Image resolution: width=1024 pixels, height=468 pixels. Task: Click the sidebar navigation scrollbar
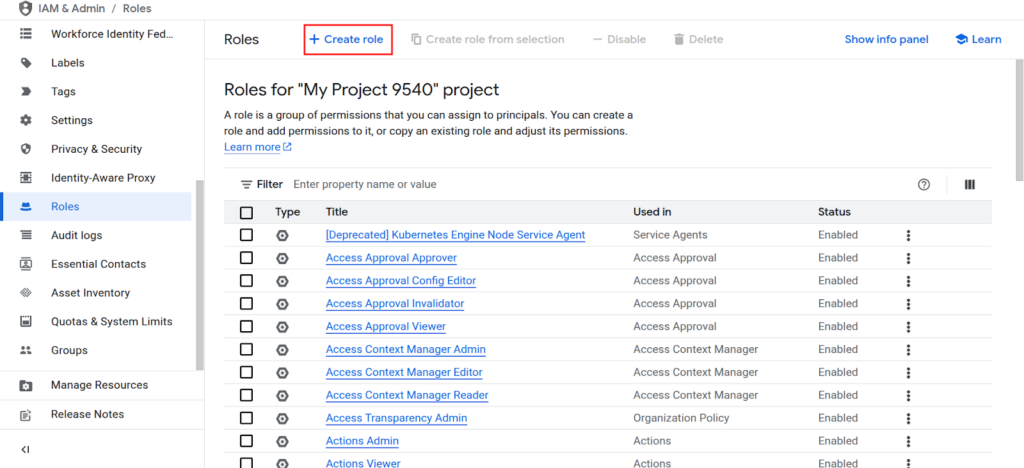pyautogui.click(x=199, y=274)
